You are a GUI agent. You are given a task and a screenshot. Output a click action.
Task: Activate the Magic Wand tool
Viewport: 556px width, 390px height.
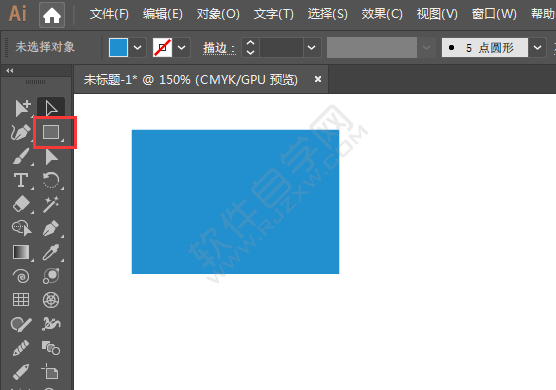51,205
